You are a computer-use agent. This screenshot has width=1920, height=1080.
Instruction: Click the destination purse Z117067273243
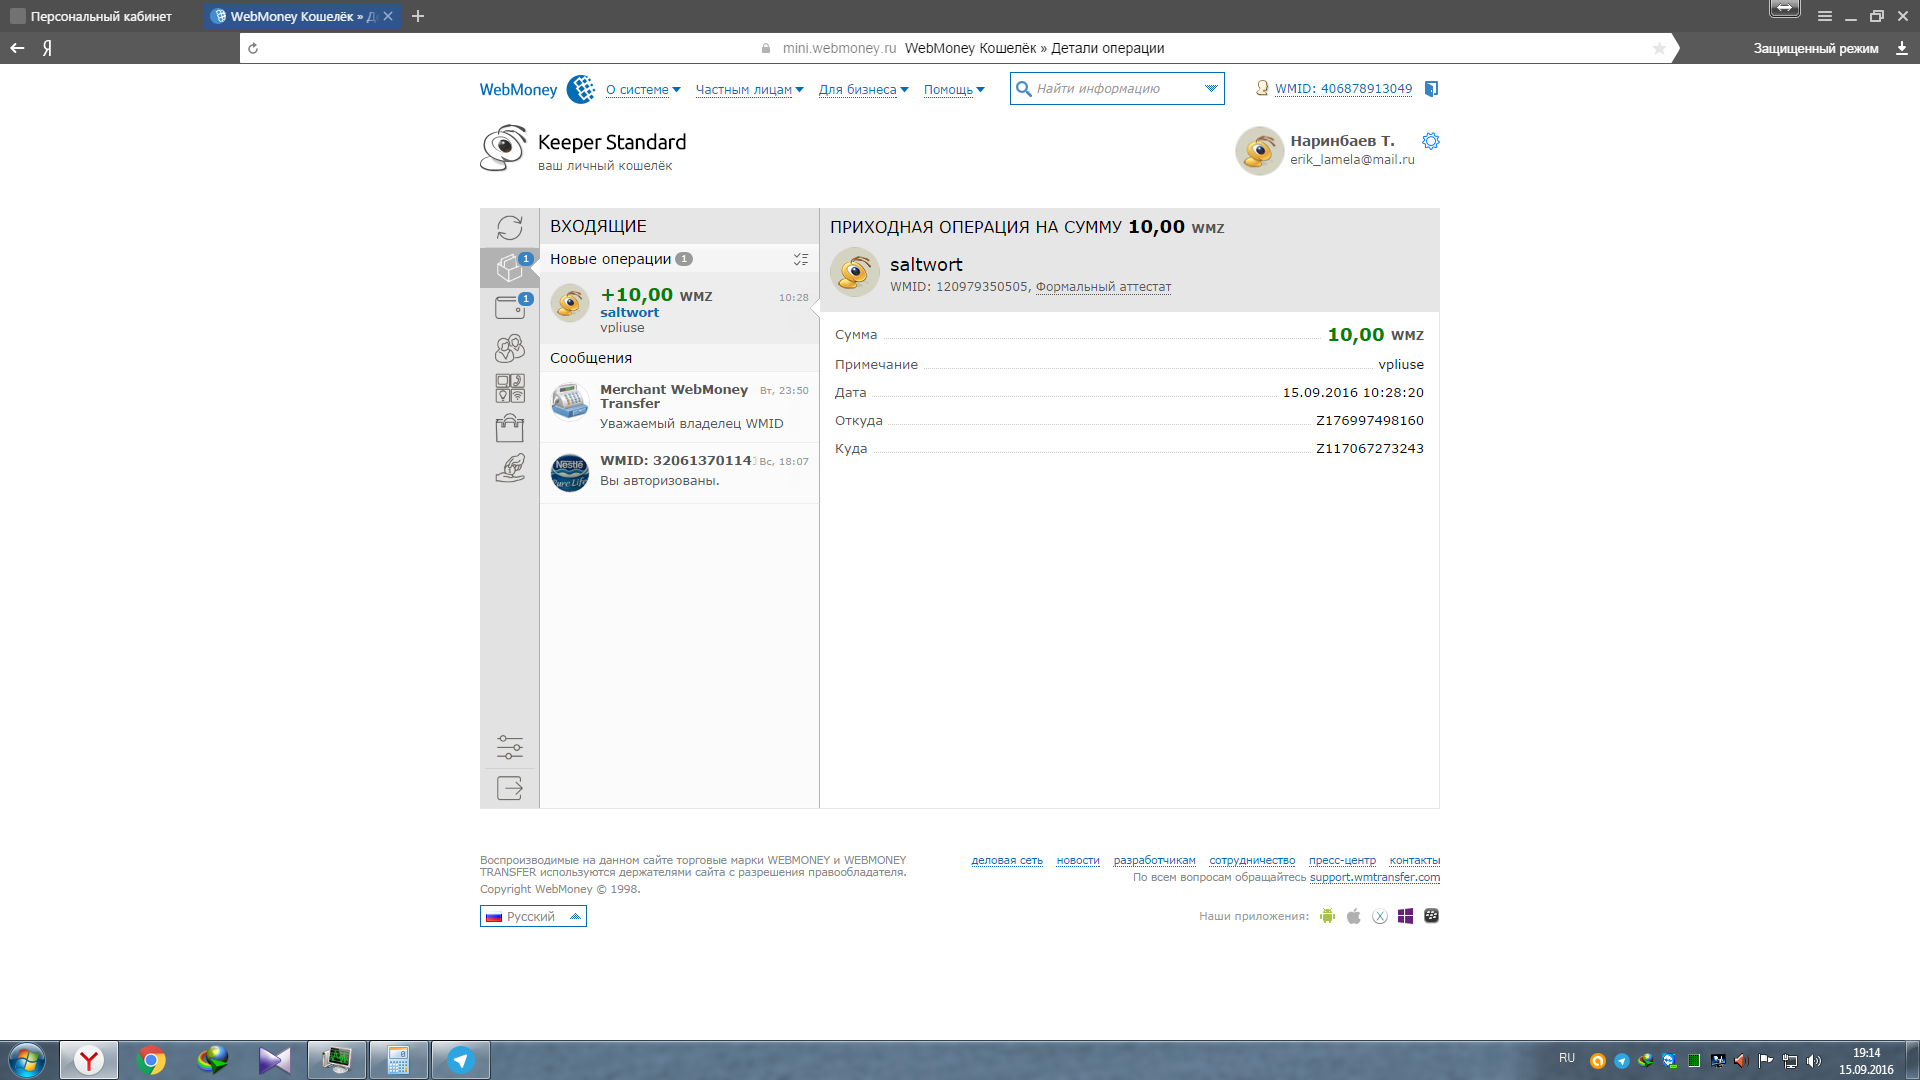pos(1370,449)
